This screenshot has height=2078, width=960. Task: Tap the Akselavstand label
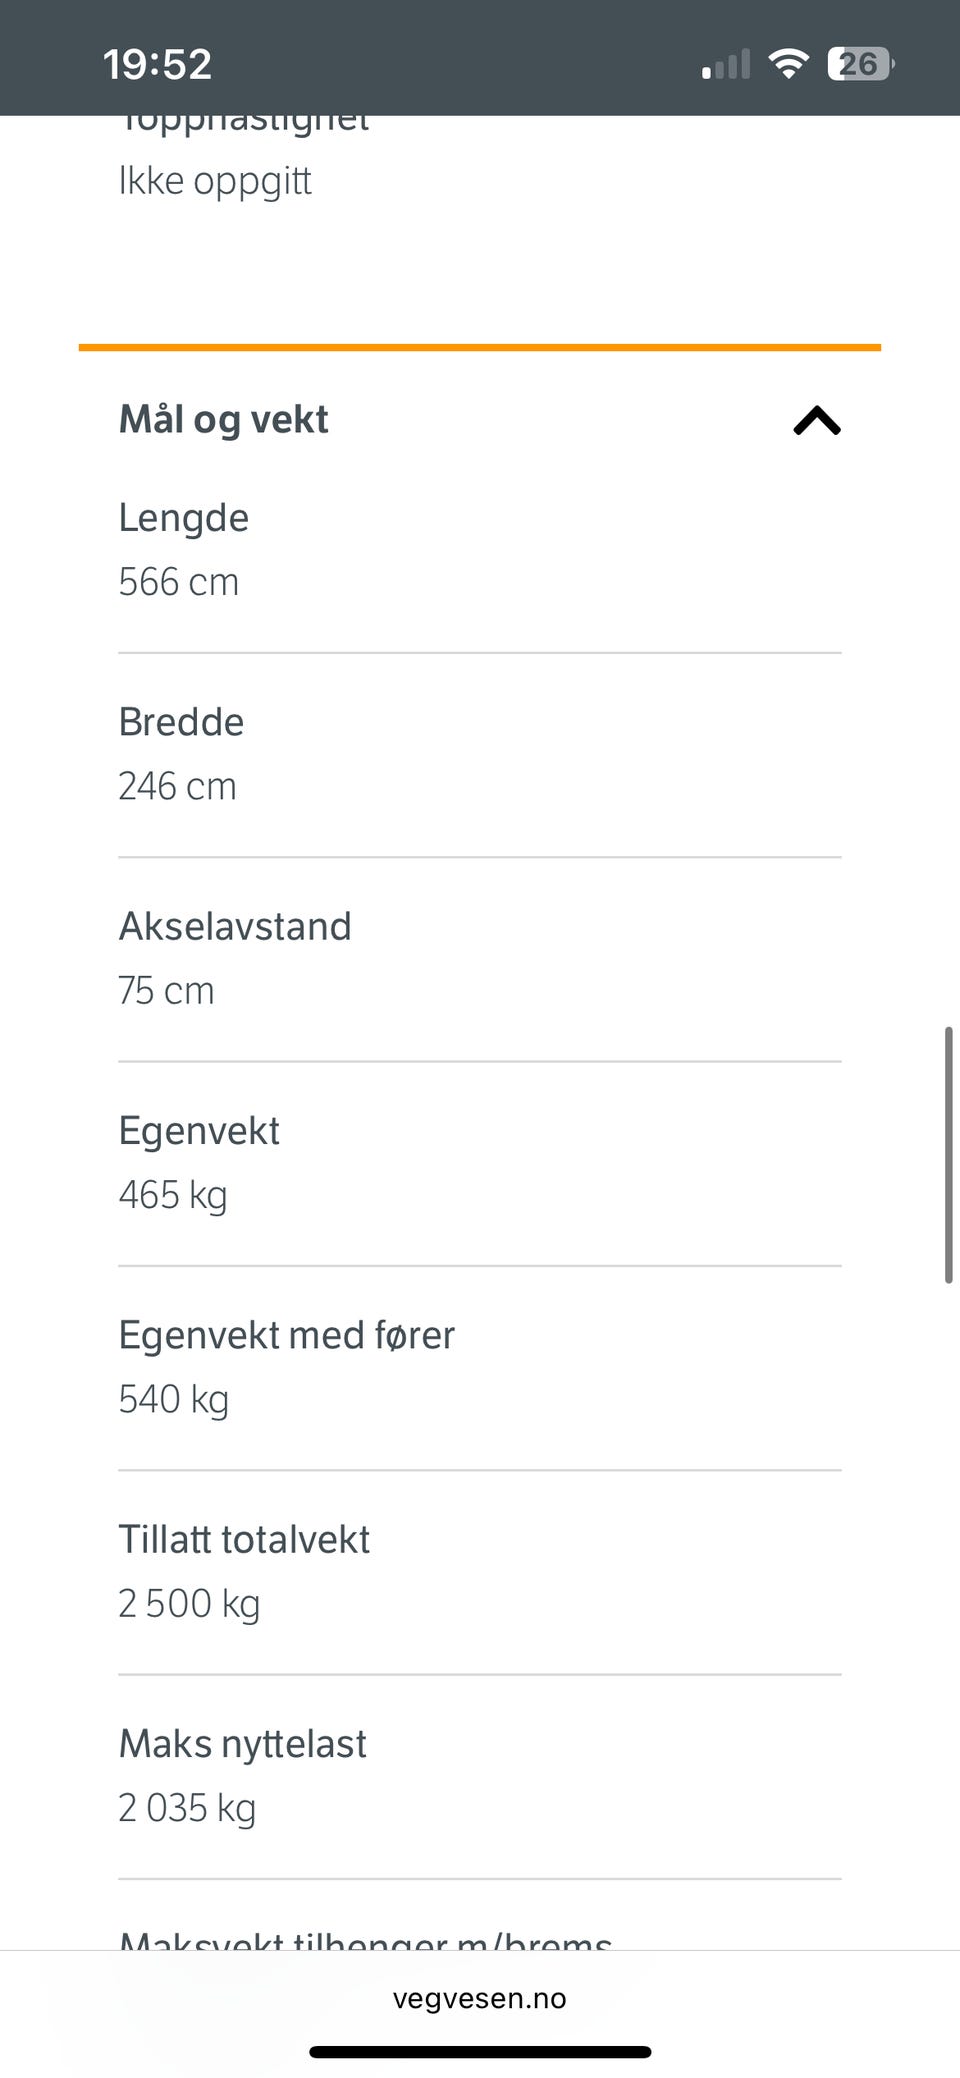(234, 926)
